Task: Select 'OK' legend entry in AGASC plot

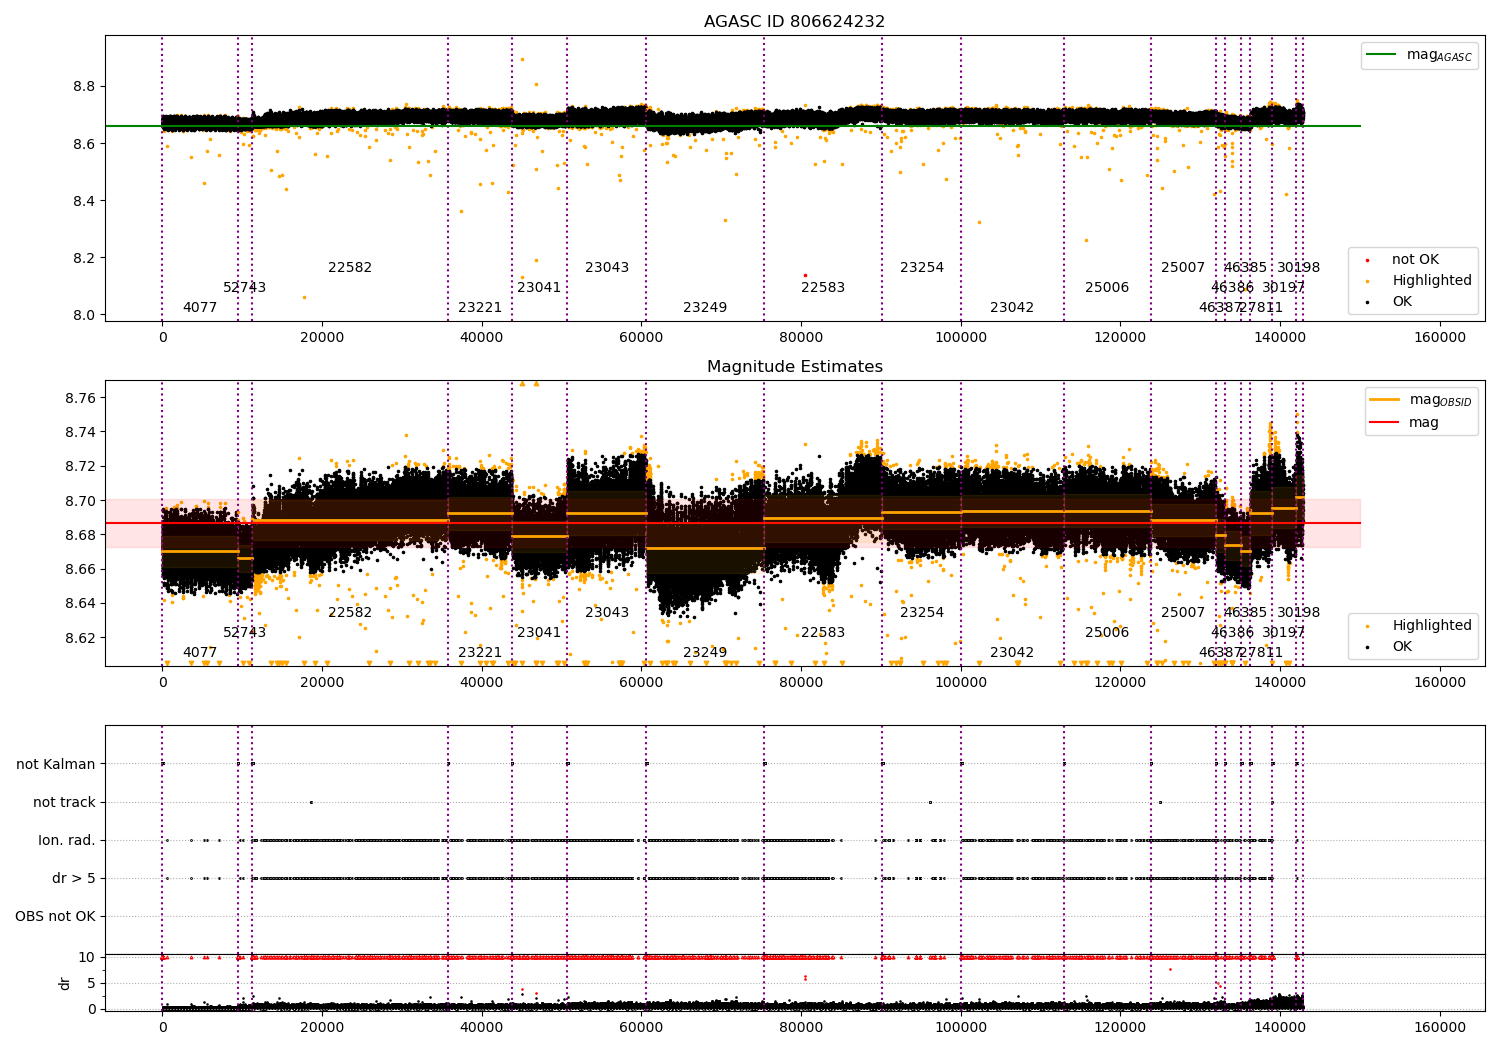Action: coord(1389,301)
